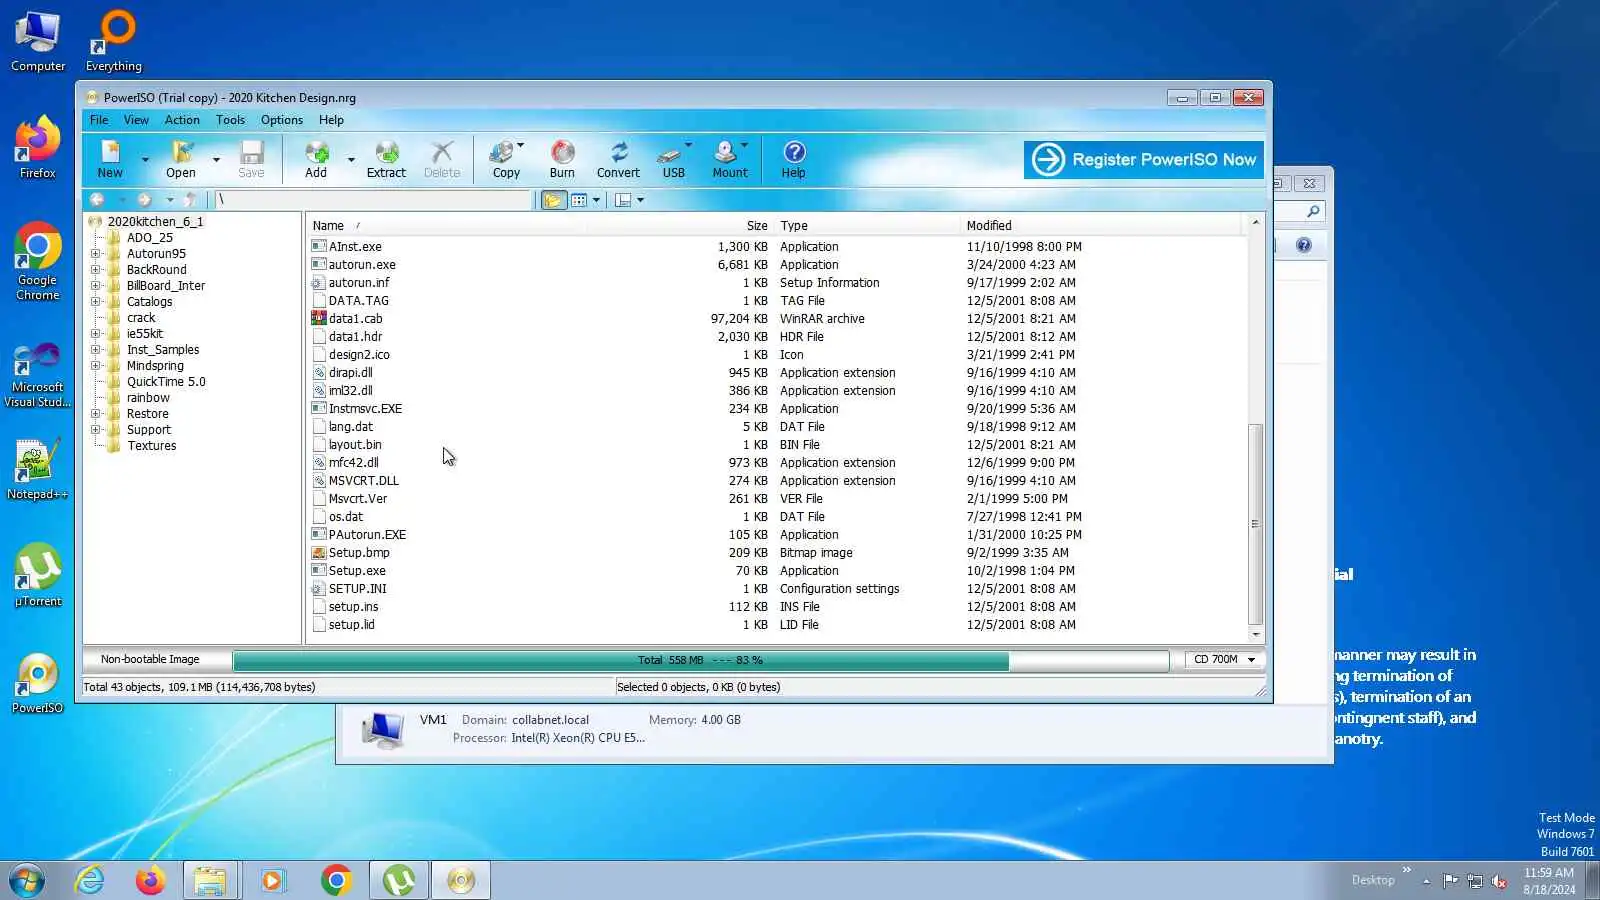Open the New button dropdown arrow
The height and width of the screenshot is (900, 1600).
(x=145, y=160)
